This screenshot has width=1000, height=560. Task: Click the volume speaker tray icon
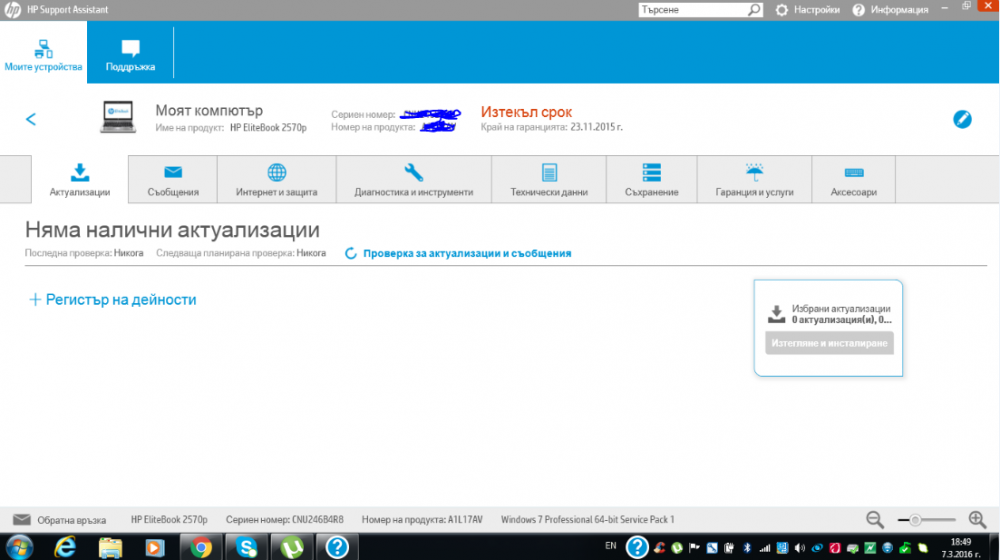pyautogui.click(x=800, y=548)
